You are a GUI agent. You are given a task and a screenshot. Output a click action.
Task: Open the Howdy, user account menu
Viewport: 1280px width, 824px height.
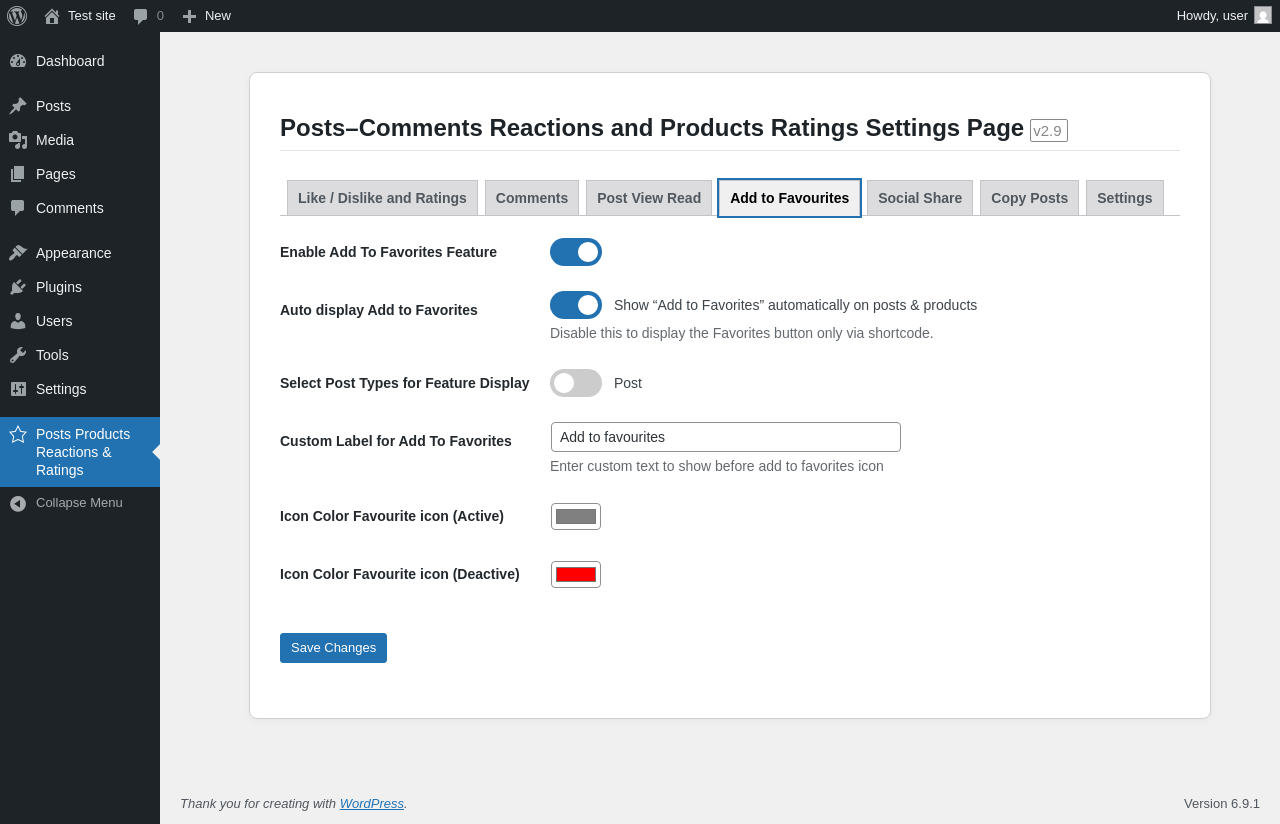[1224, 16]
